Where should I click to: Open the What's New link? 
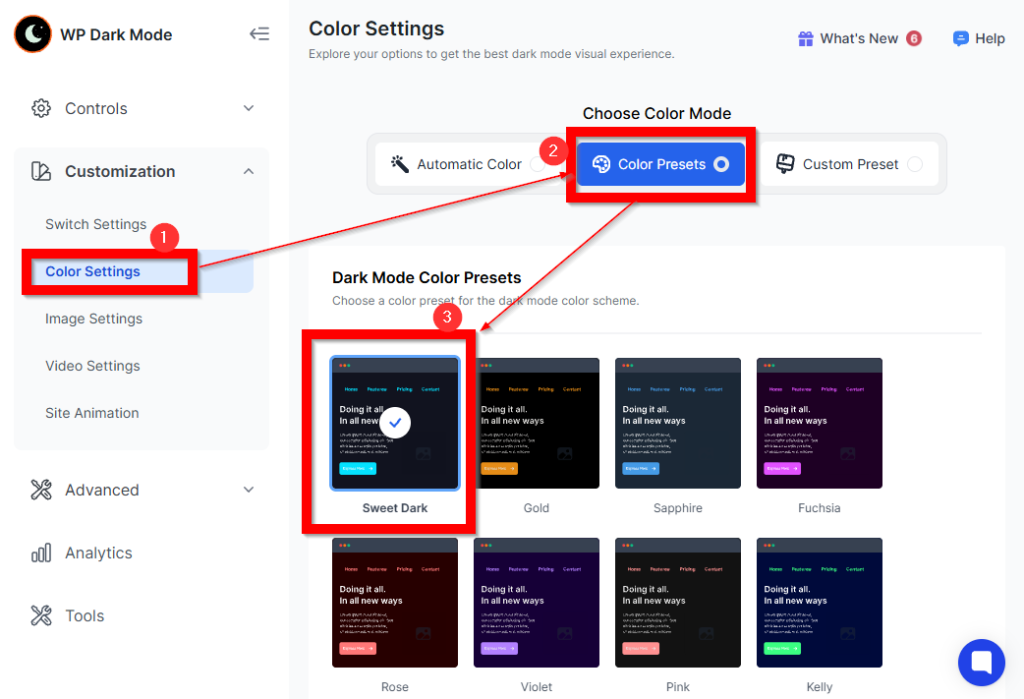(x=859, y=39)
